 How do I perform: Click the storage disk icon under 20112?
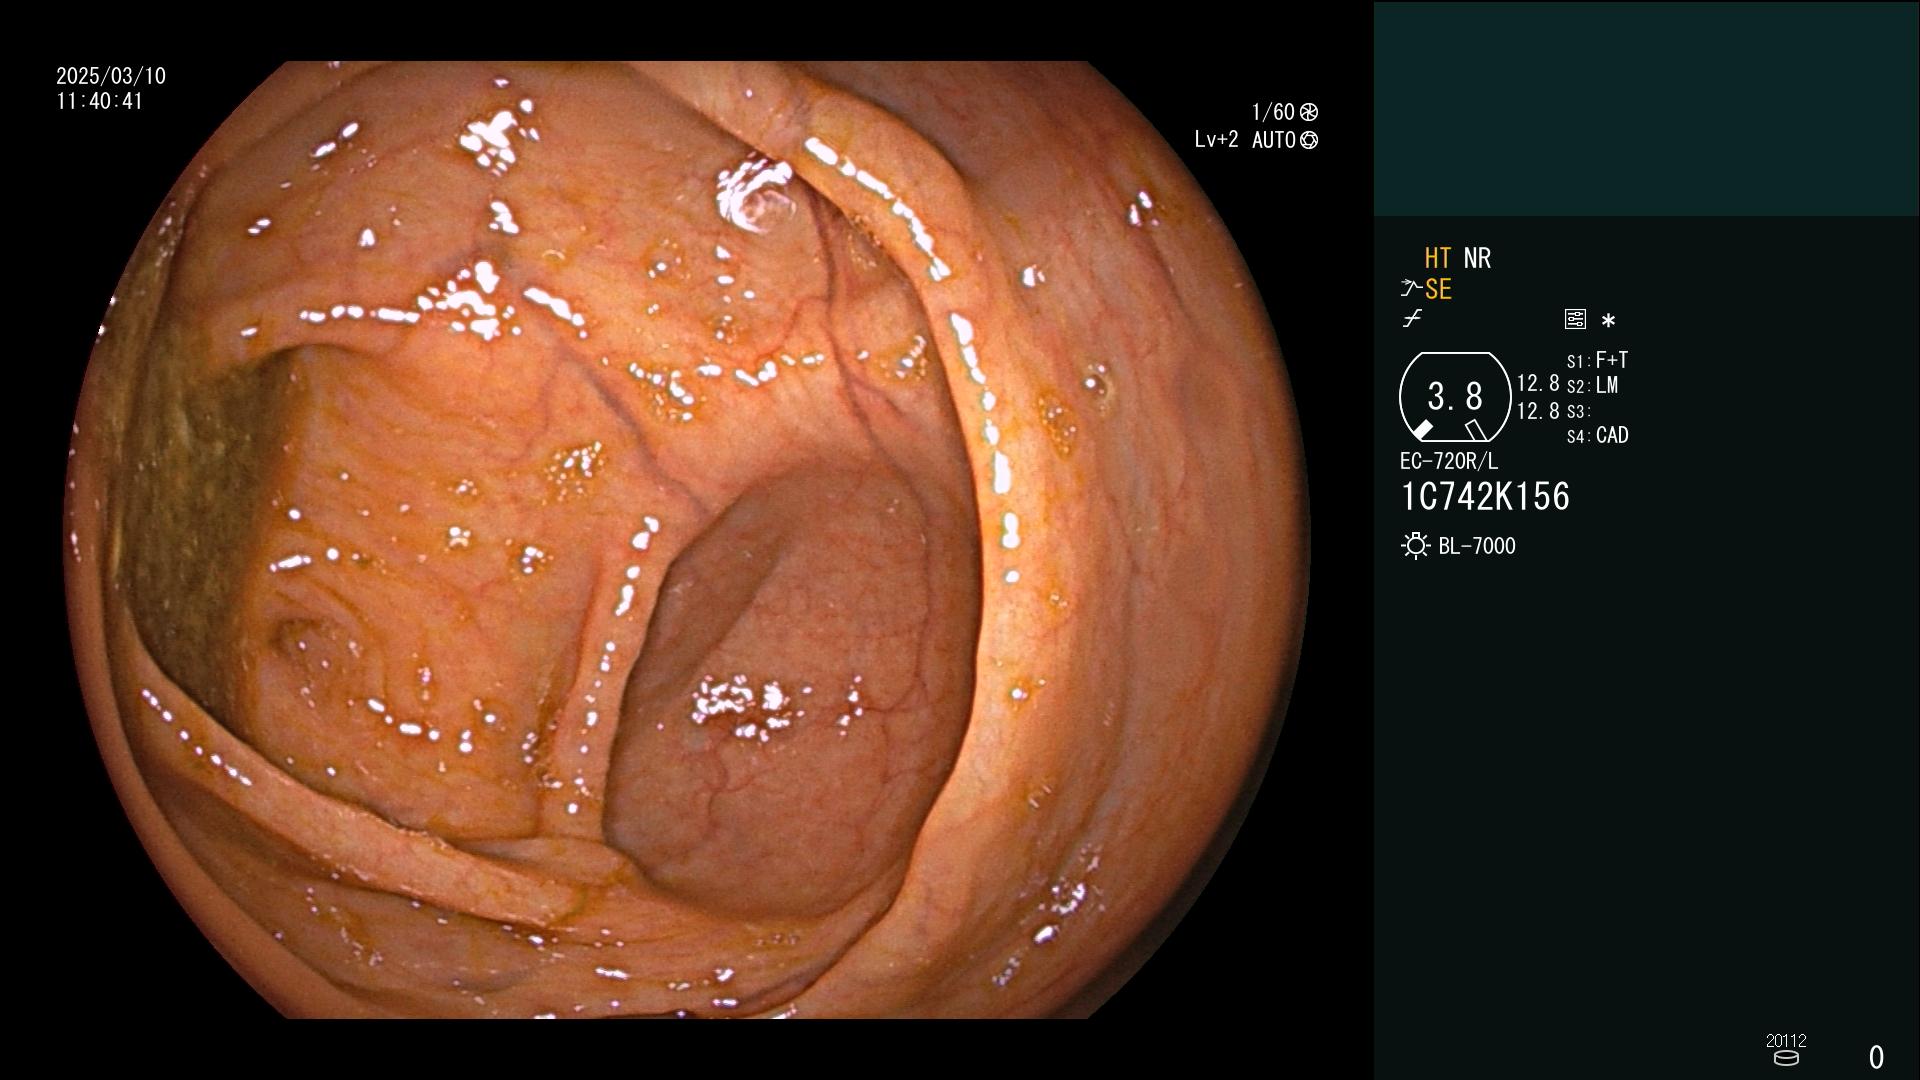1785,1058
